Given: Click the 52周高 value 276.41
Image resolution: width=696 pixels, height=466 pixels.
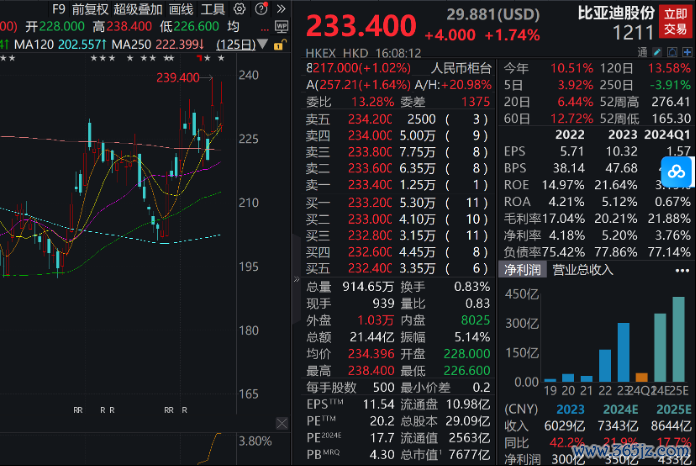Looking at the screenshot, I should pos(671,102).
